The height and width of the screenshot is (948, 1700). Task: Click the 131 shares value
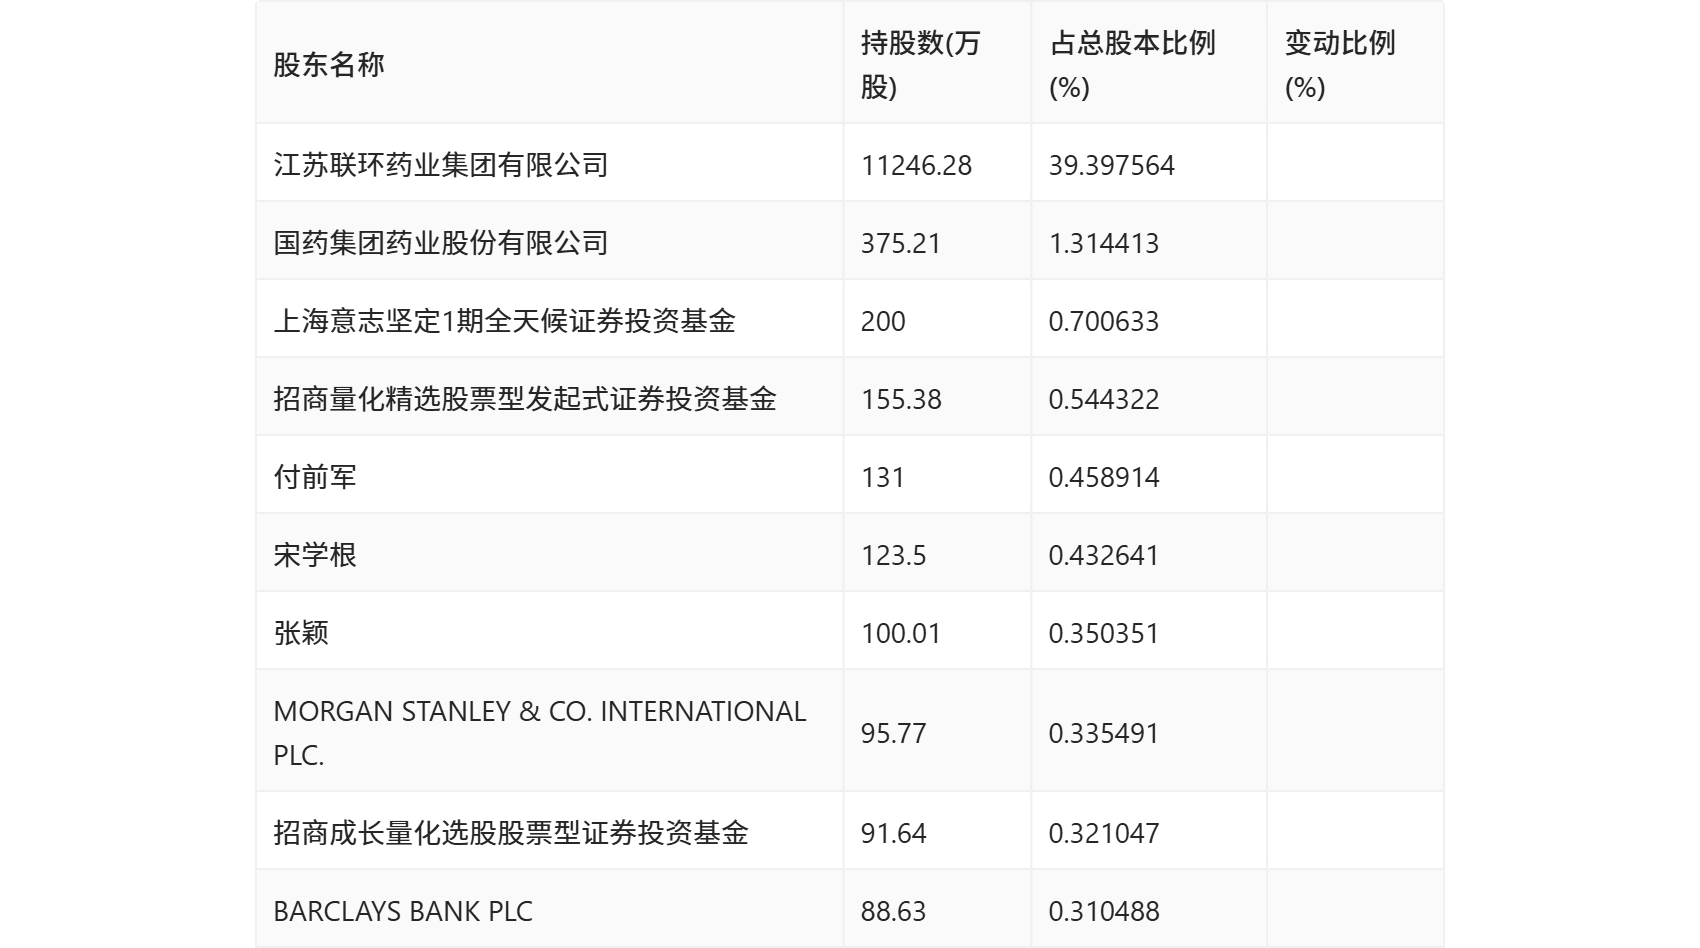tap(883, 477)
